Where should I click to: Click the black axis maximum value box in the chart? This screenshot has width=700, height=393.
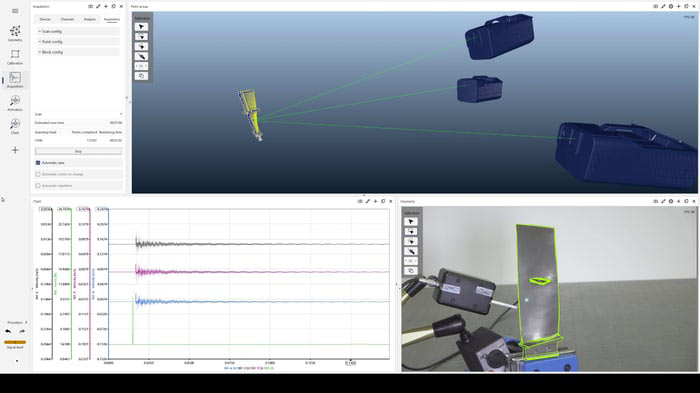point(46,209)
